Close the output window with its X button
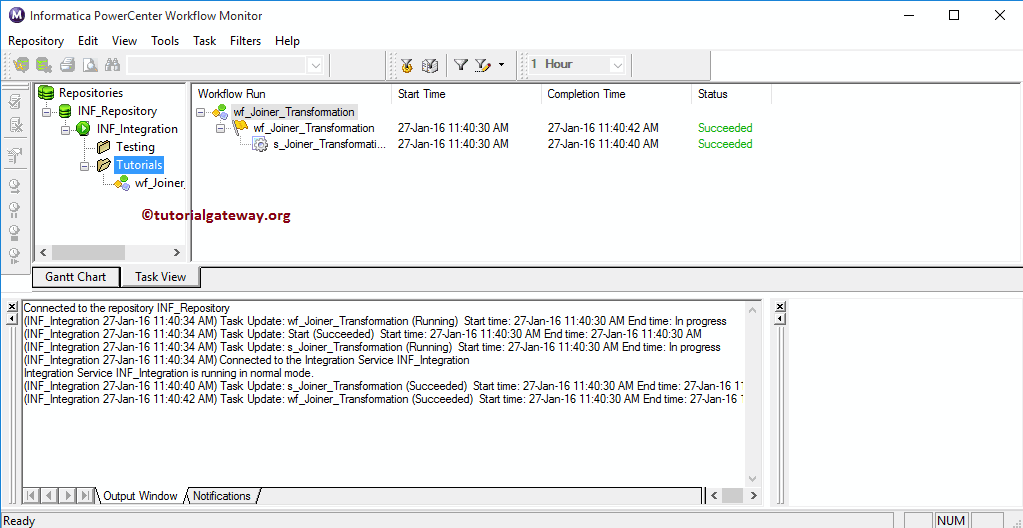This screenshot has width=1023, height=528. coord(11,307)
